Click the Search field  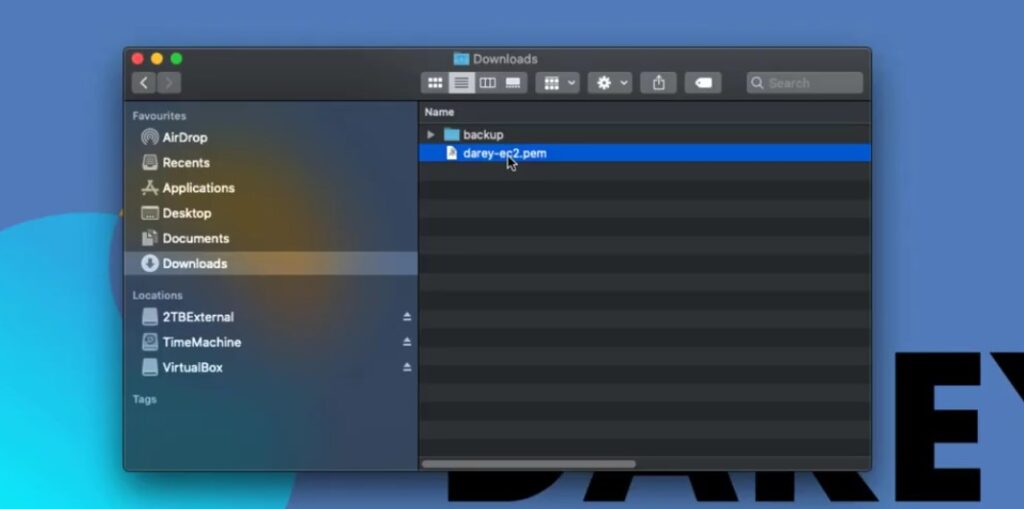[805, 83]
